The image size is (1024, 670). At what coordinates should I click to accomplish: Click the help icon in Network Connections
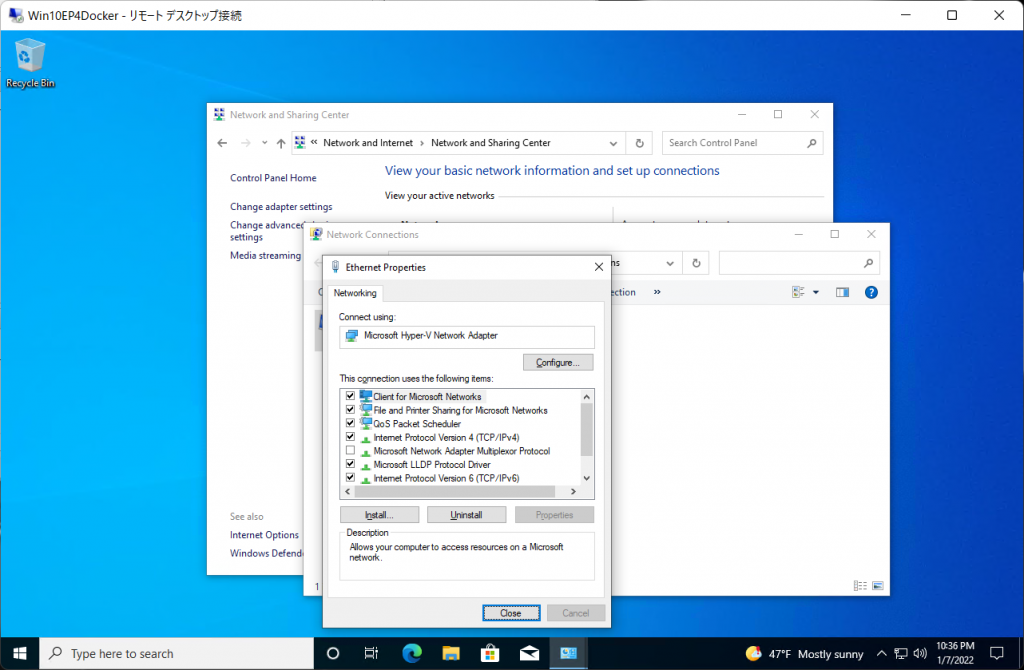coord(870,292)
